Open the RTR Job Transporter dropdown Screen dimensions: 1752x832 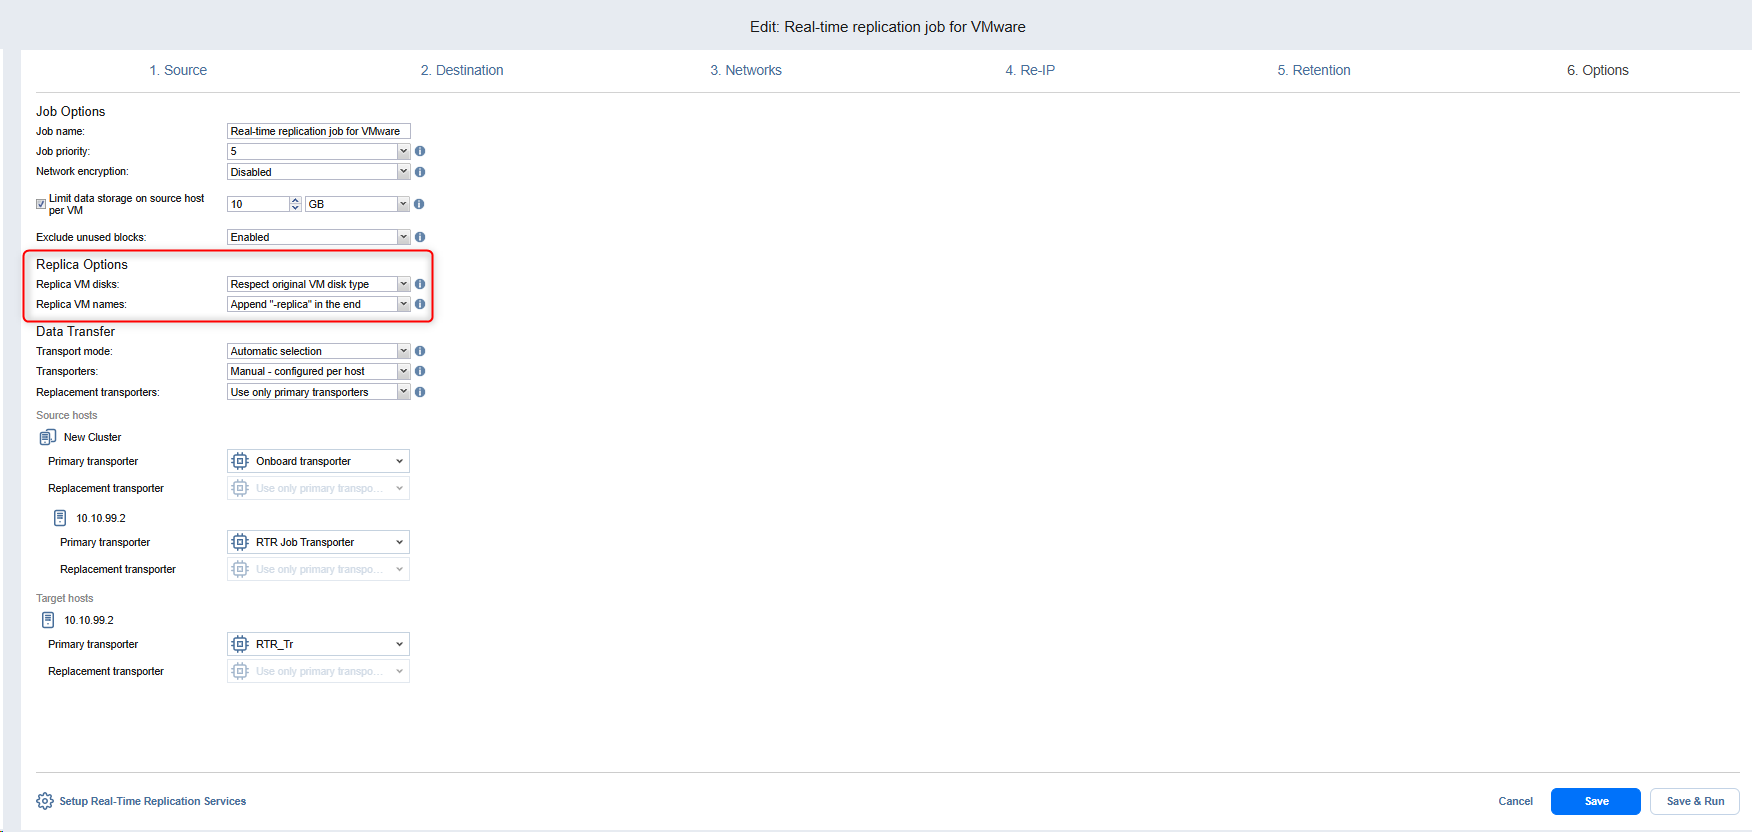coord(318,542)
